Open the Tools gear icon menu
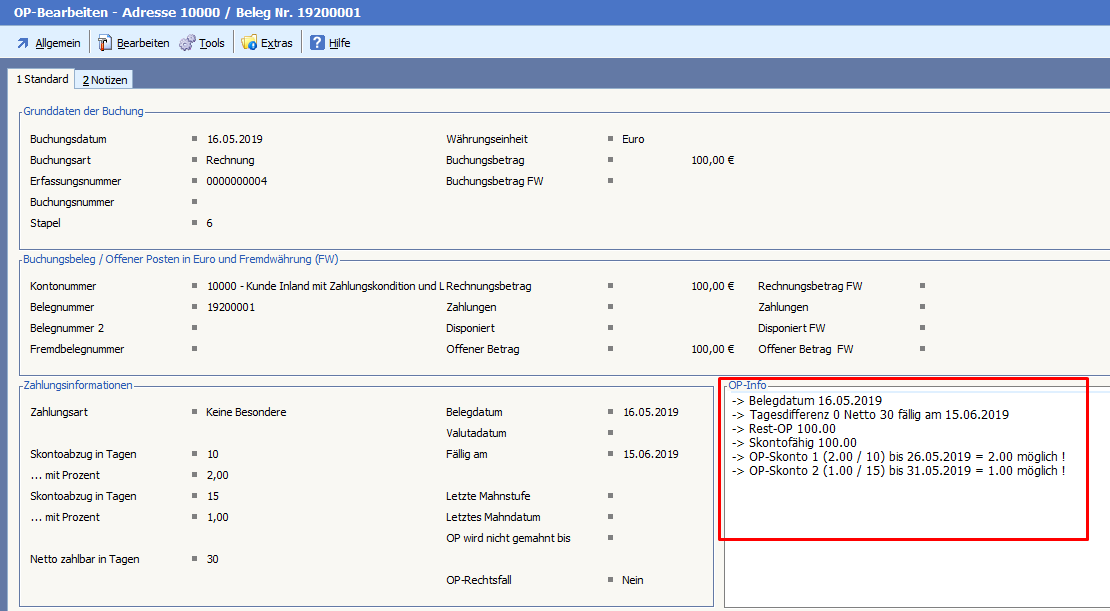The height and width of the screenshot is (611, 1110). click(x=187, y=43)
